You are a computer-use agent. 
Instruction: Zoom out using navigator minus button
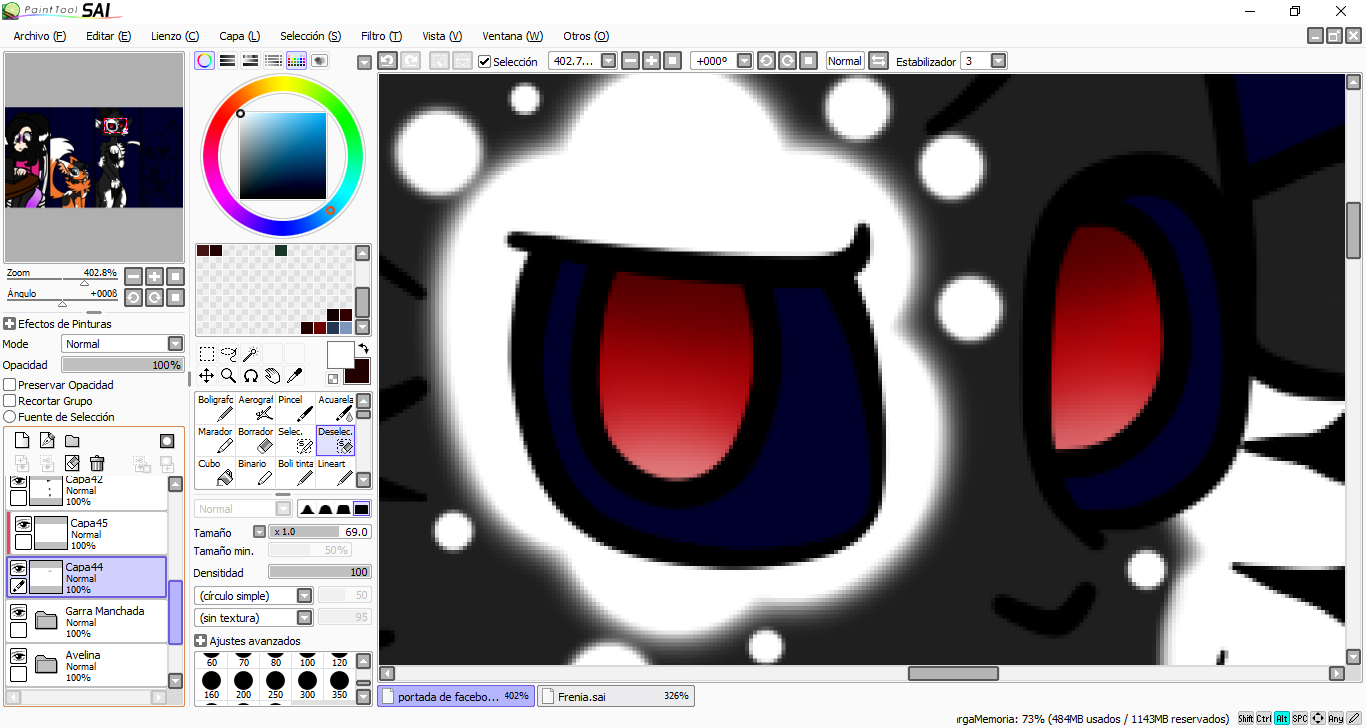pyautogui.click(x=133, y=276)
